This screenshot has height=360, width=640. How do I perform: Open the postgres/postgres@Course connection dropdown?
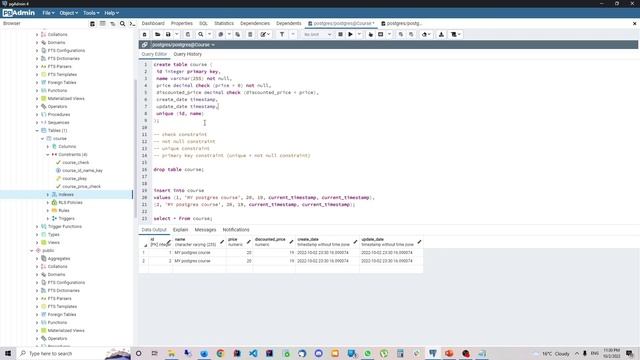point(183,45)
